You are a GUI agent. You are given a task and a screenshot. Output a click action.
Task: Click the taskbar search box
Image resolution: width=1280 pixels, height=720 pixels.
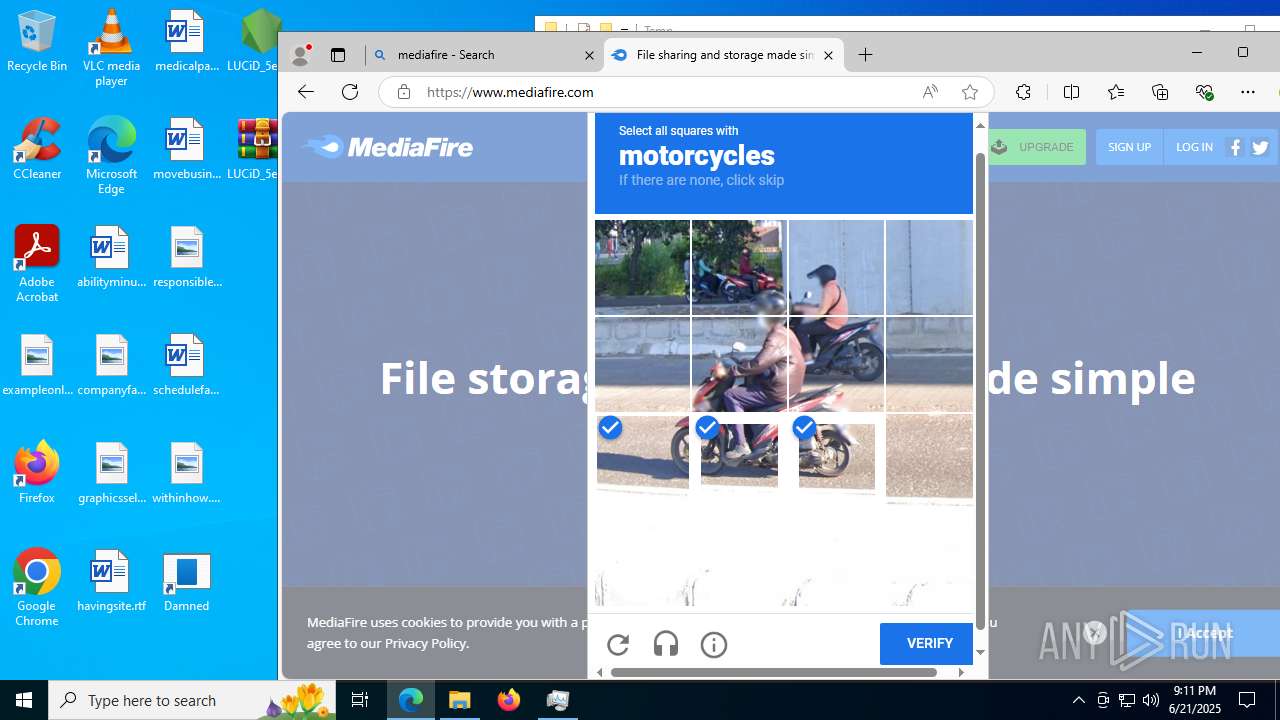[x=192, y=700]
